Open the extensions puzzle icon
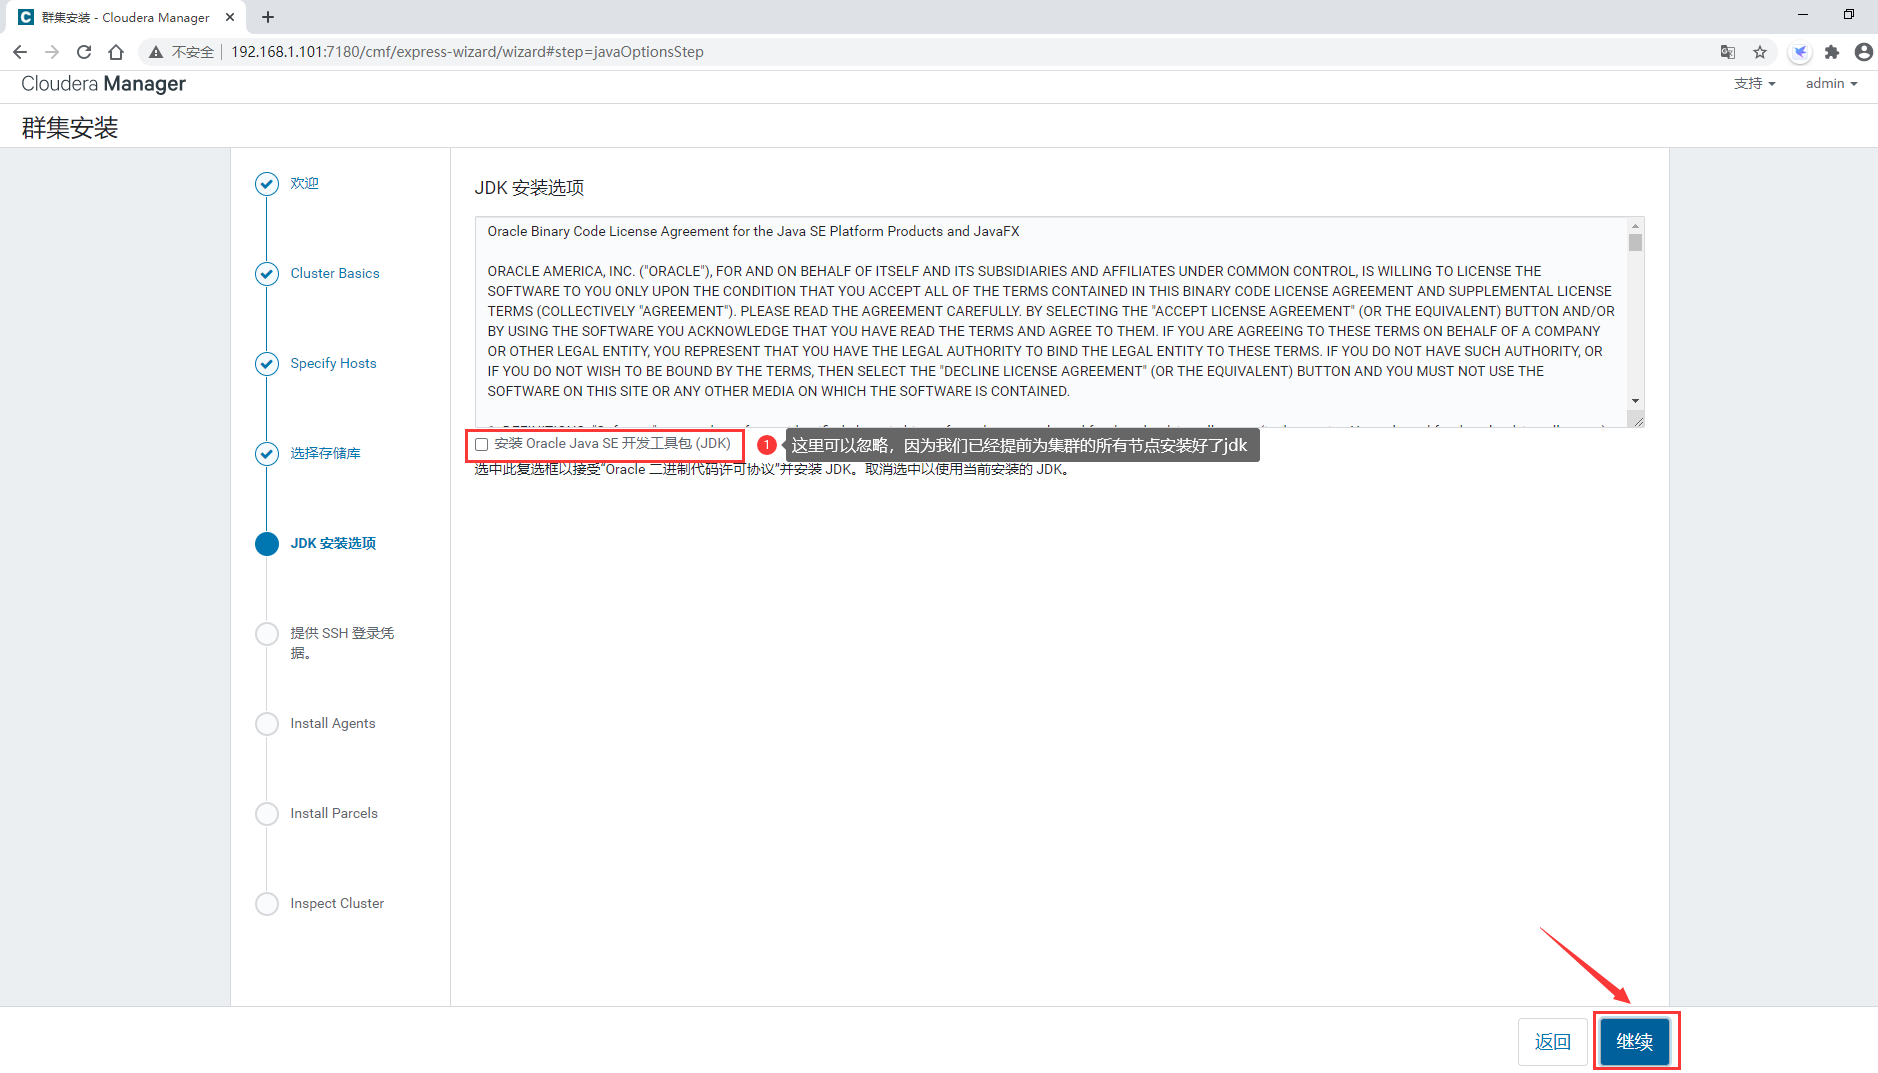The width and height of the screenshot is (1878, 1073). [1832, 52]
